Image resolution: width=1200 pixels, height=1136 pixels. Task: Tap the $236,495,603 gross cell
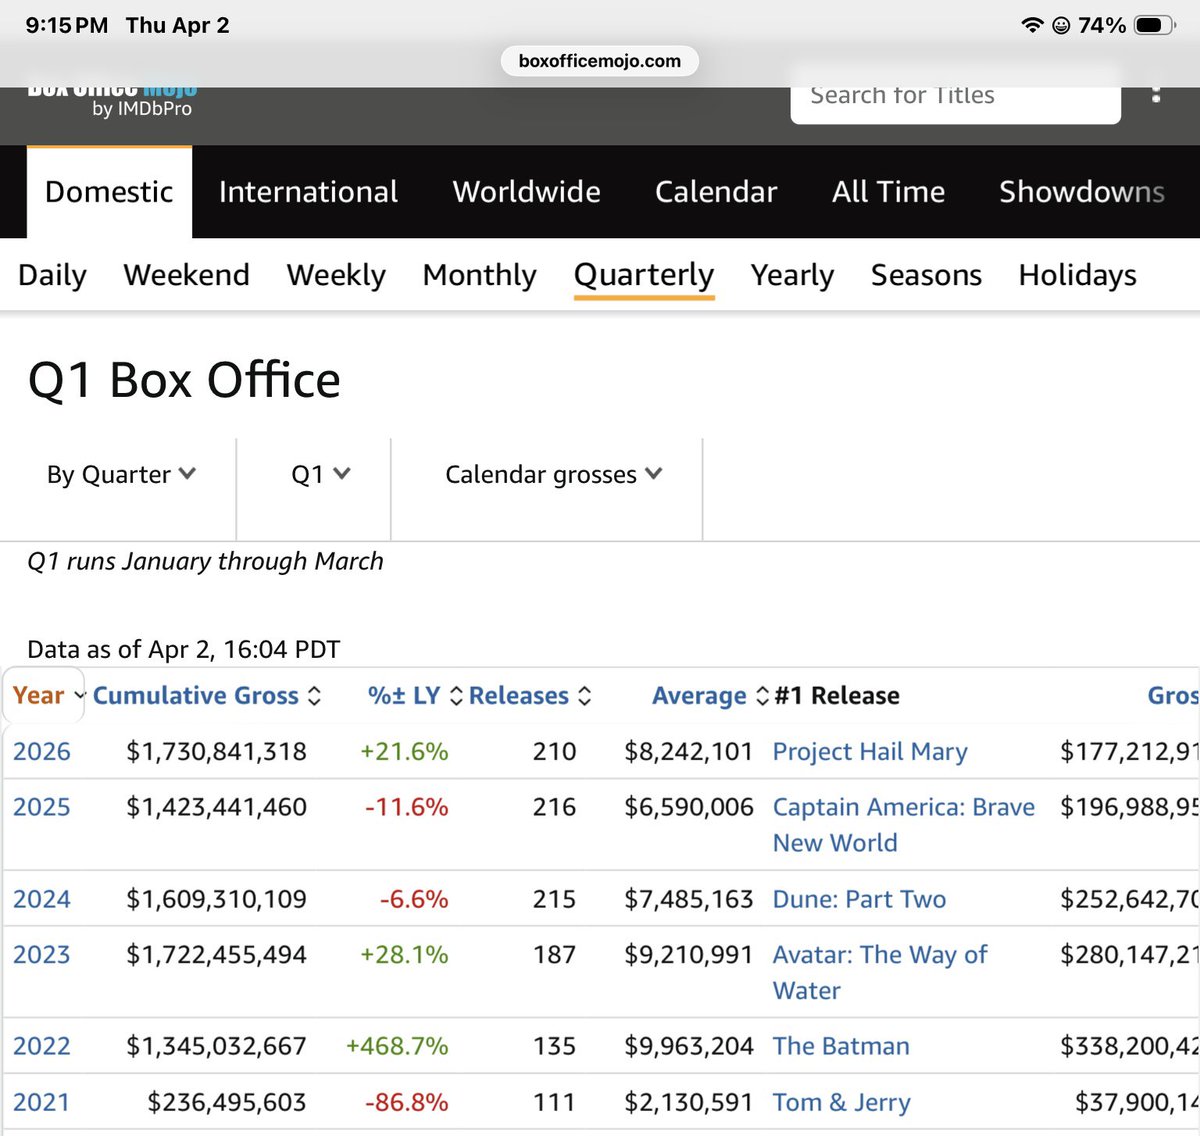pyautogui.click(x=227, y=1102)
